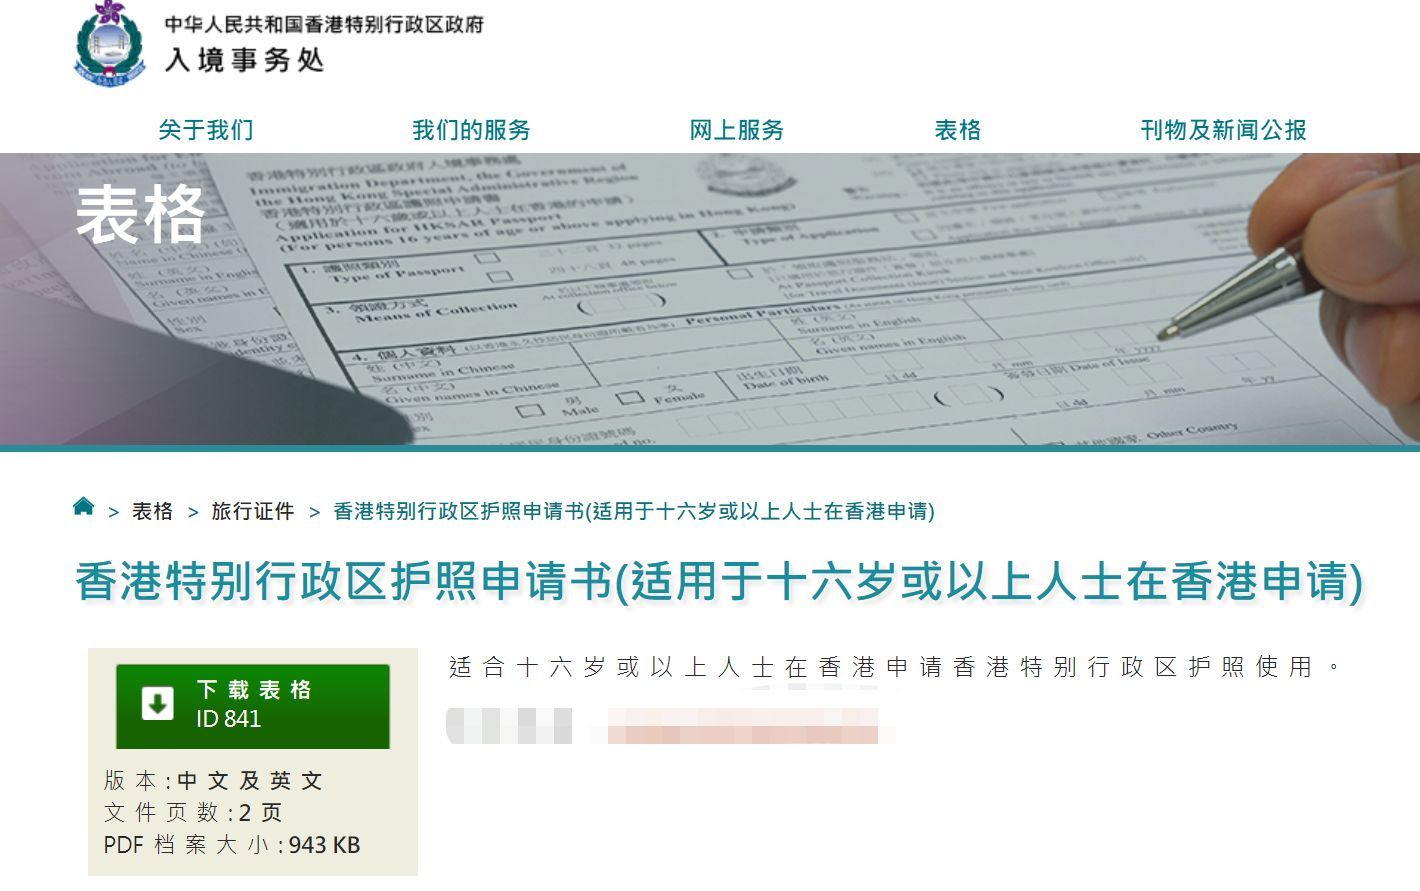The image size is (1420, 891).
Task: Open the 我们的服务 navigation menu
Action: [x=470, y=129]
